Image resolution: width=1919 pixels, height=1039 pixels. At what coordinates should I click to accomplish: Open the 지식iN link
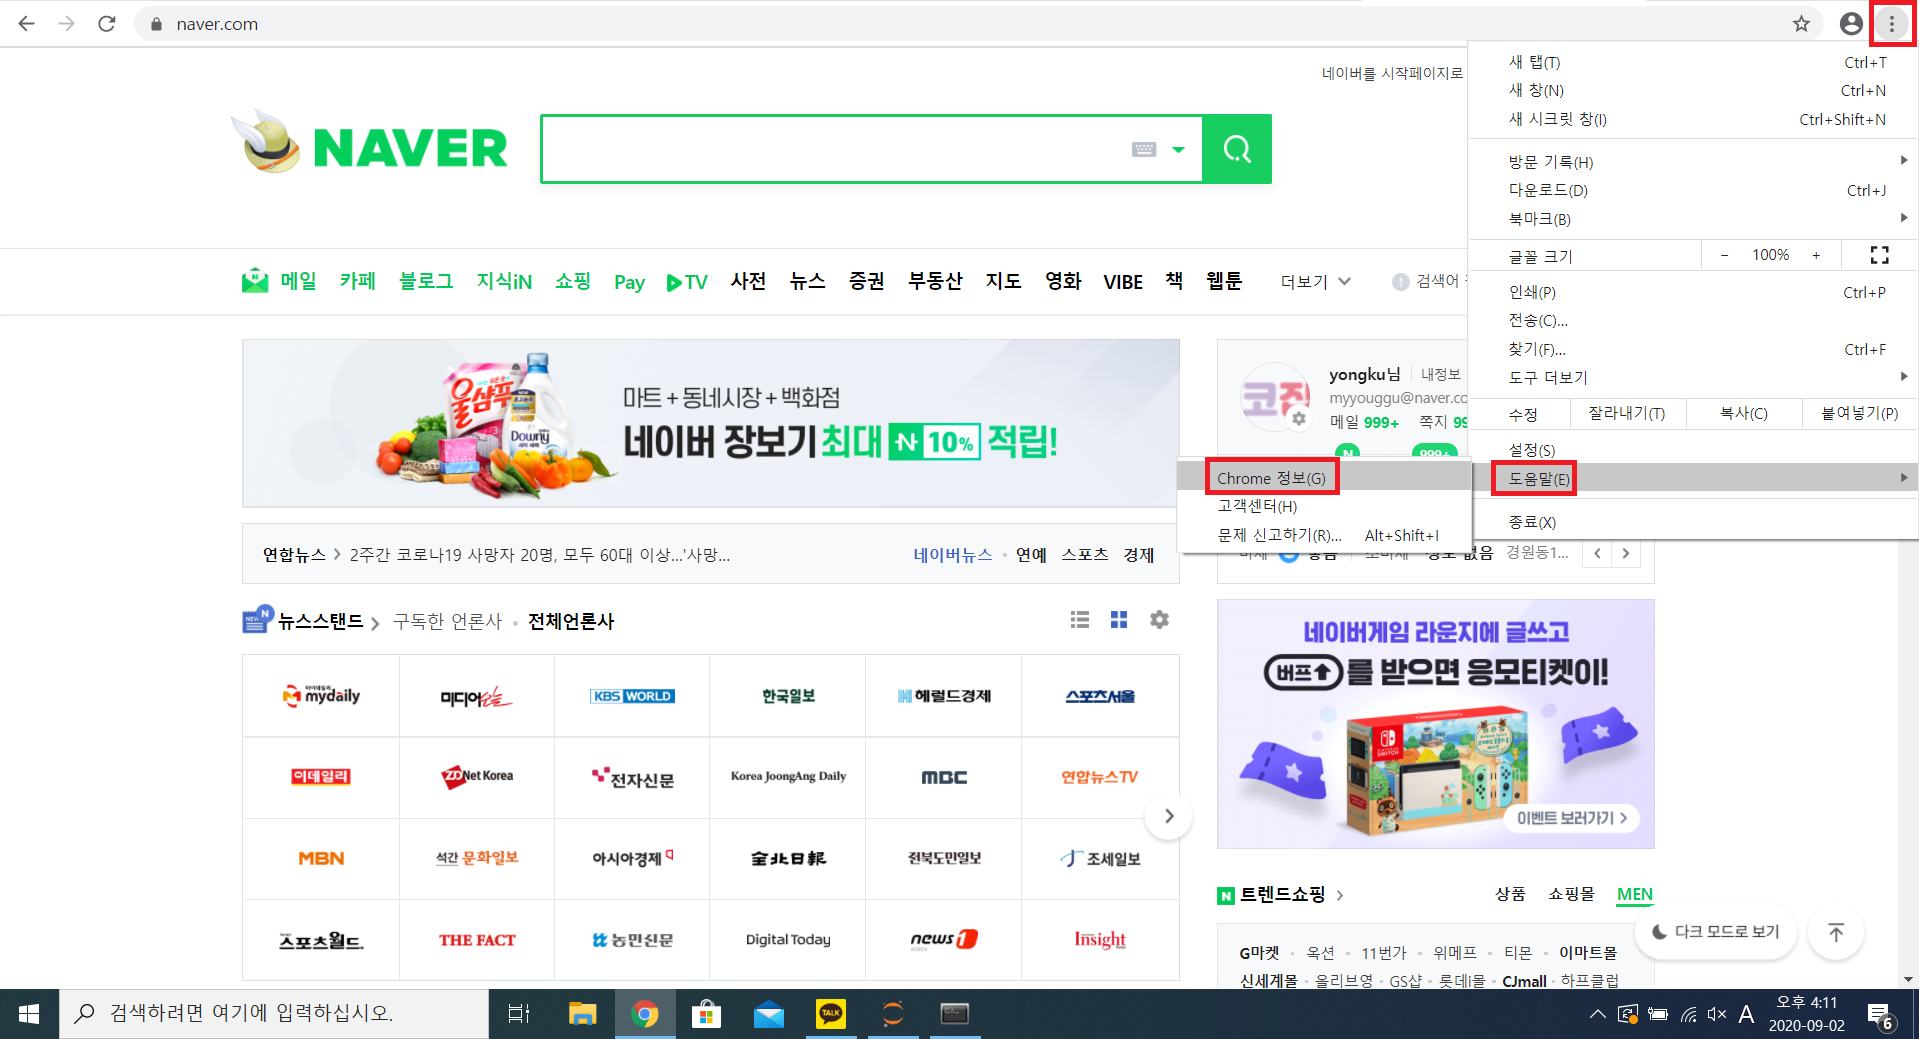tap(504, 282)
